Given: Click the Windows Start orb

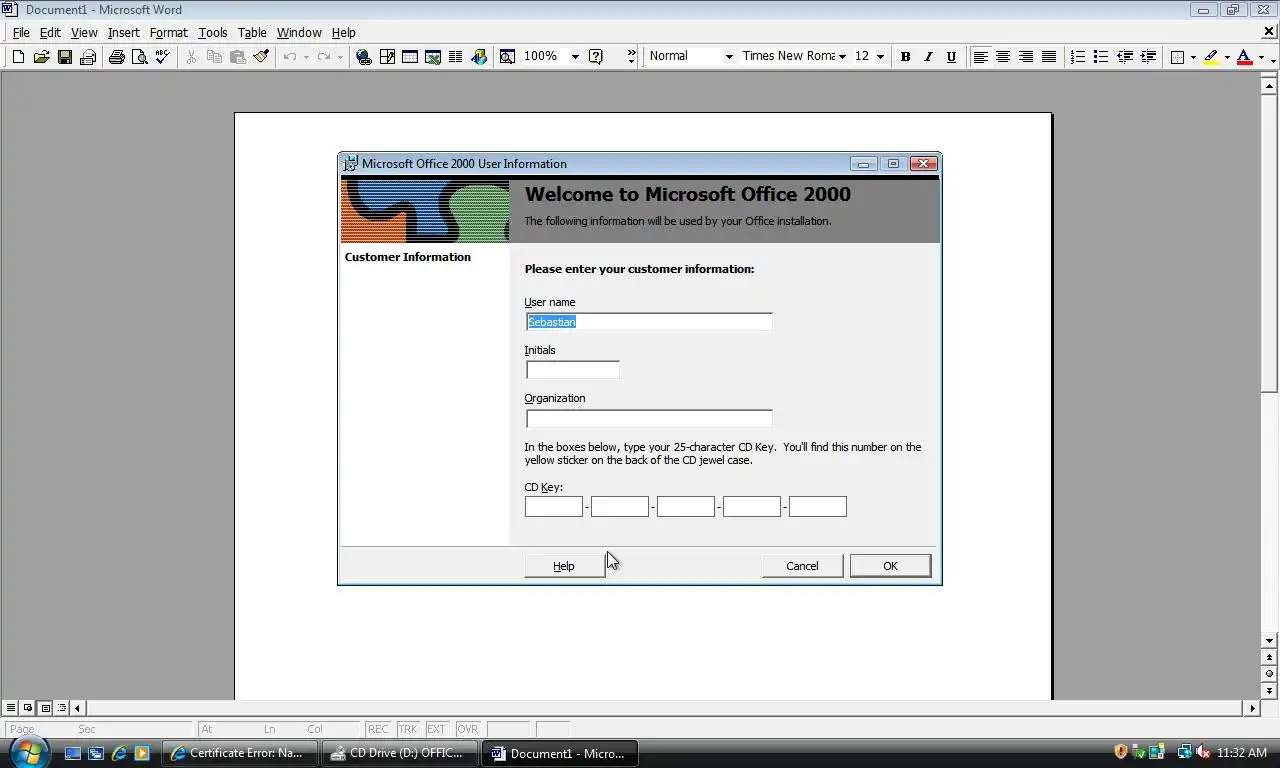Looking at the screenshot, I should click(x=28, y=752).
